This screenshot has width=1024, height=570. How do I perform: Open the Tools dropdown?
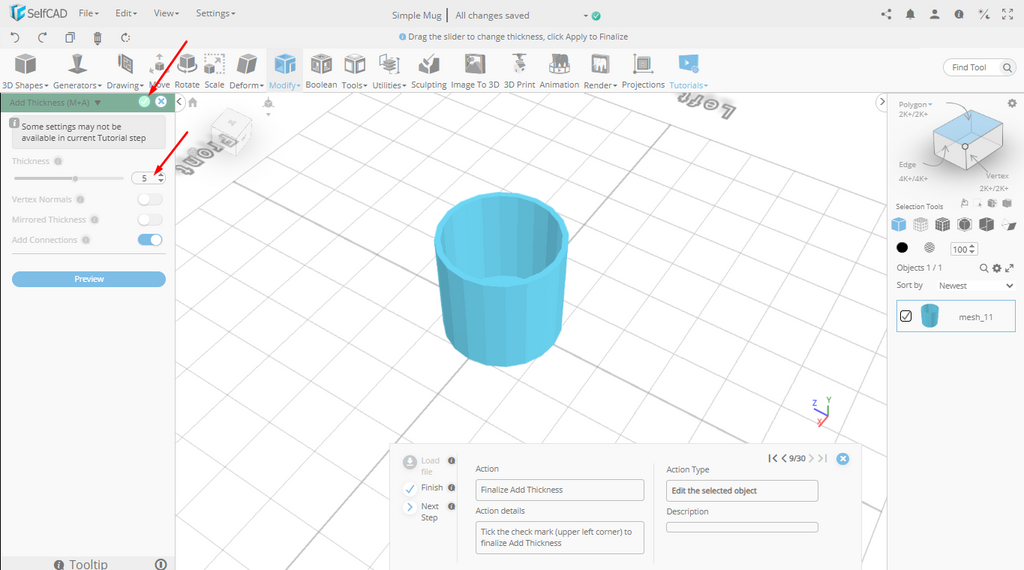355,71
